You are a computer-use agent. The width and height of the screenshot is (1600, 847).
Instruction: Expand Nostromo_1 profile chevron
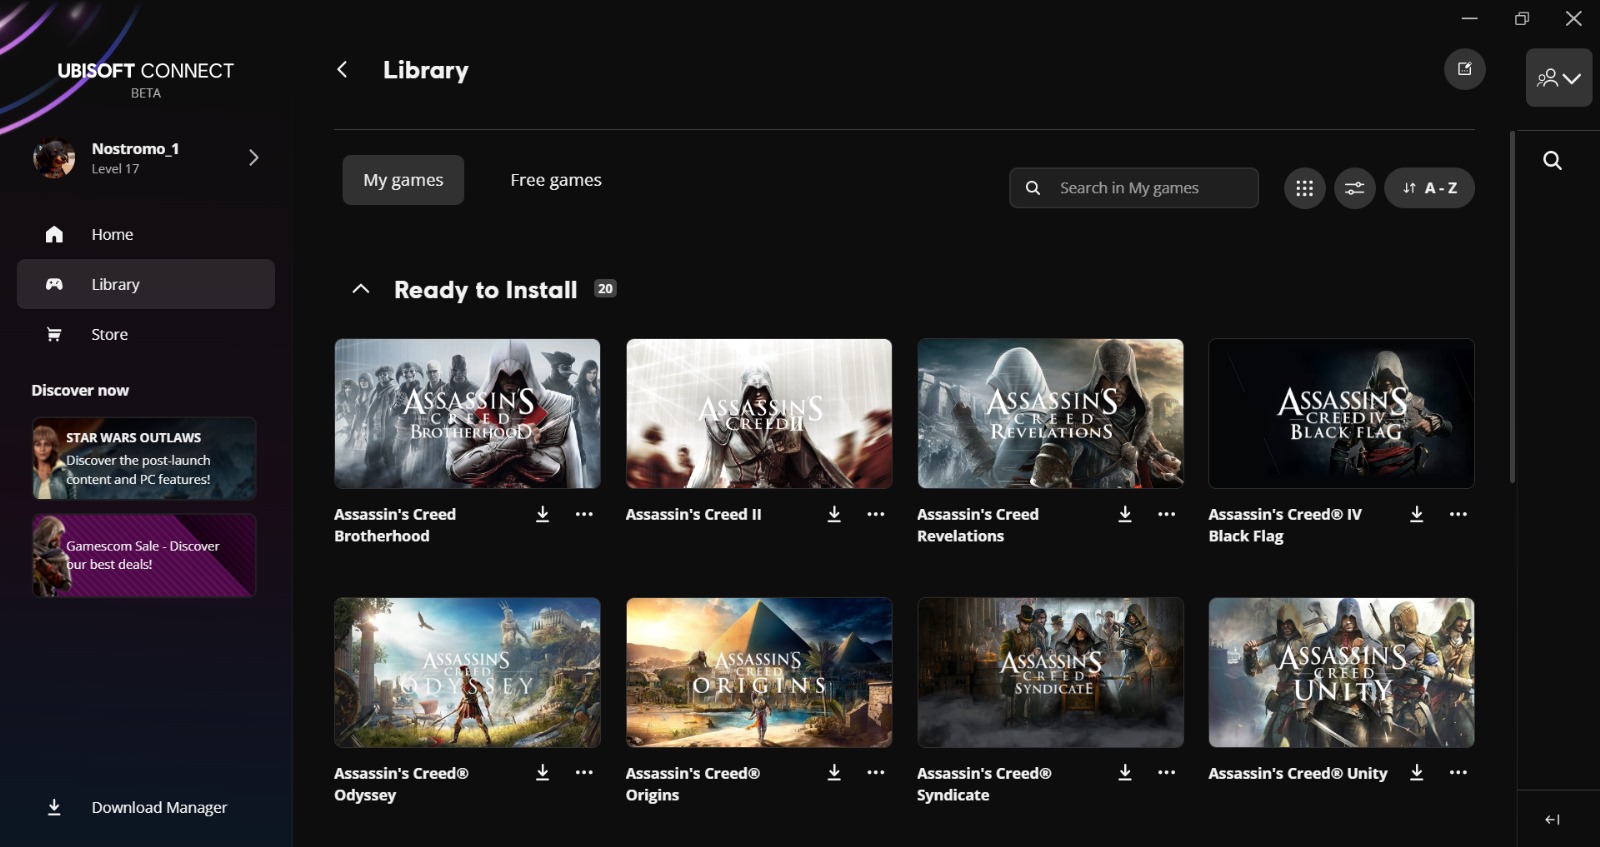pyautogui.click(x=254, y=157)
